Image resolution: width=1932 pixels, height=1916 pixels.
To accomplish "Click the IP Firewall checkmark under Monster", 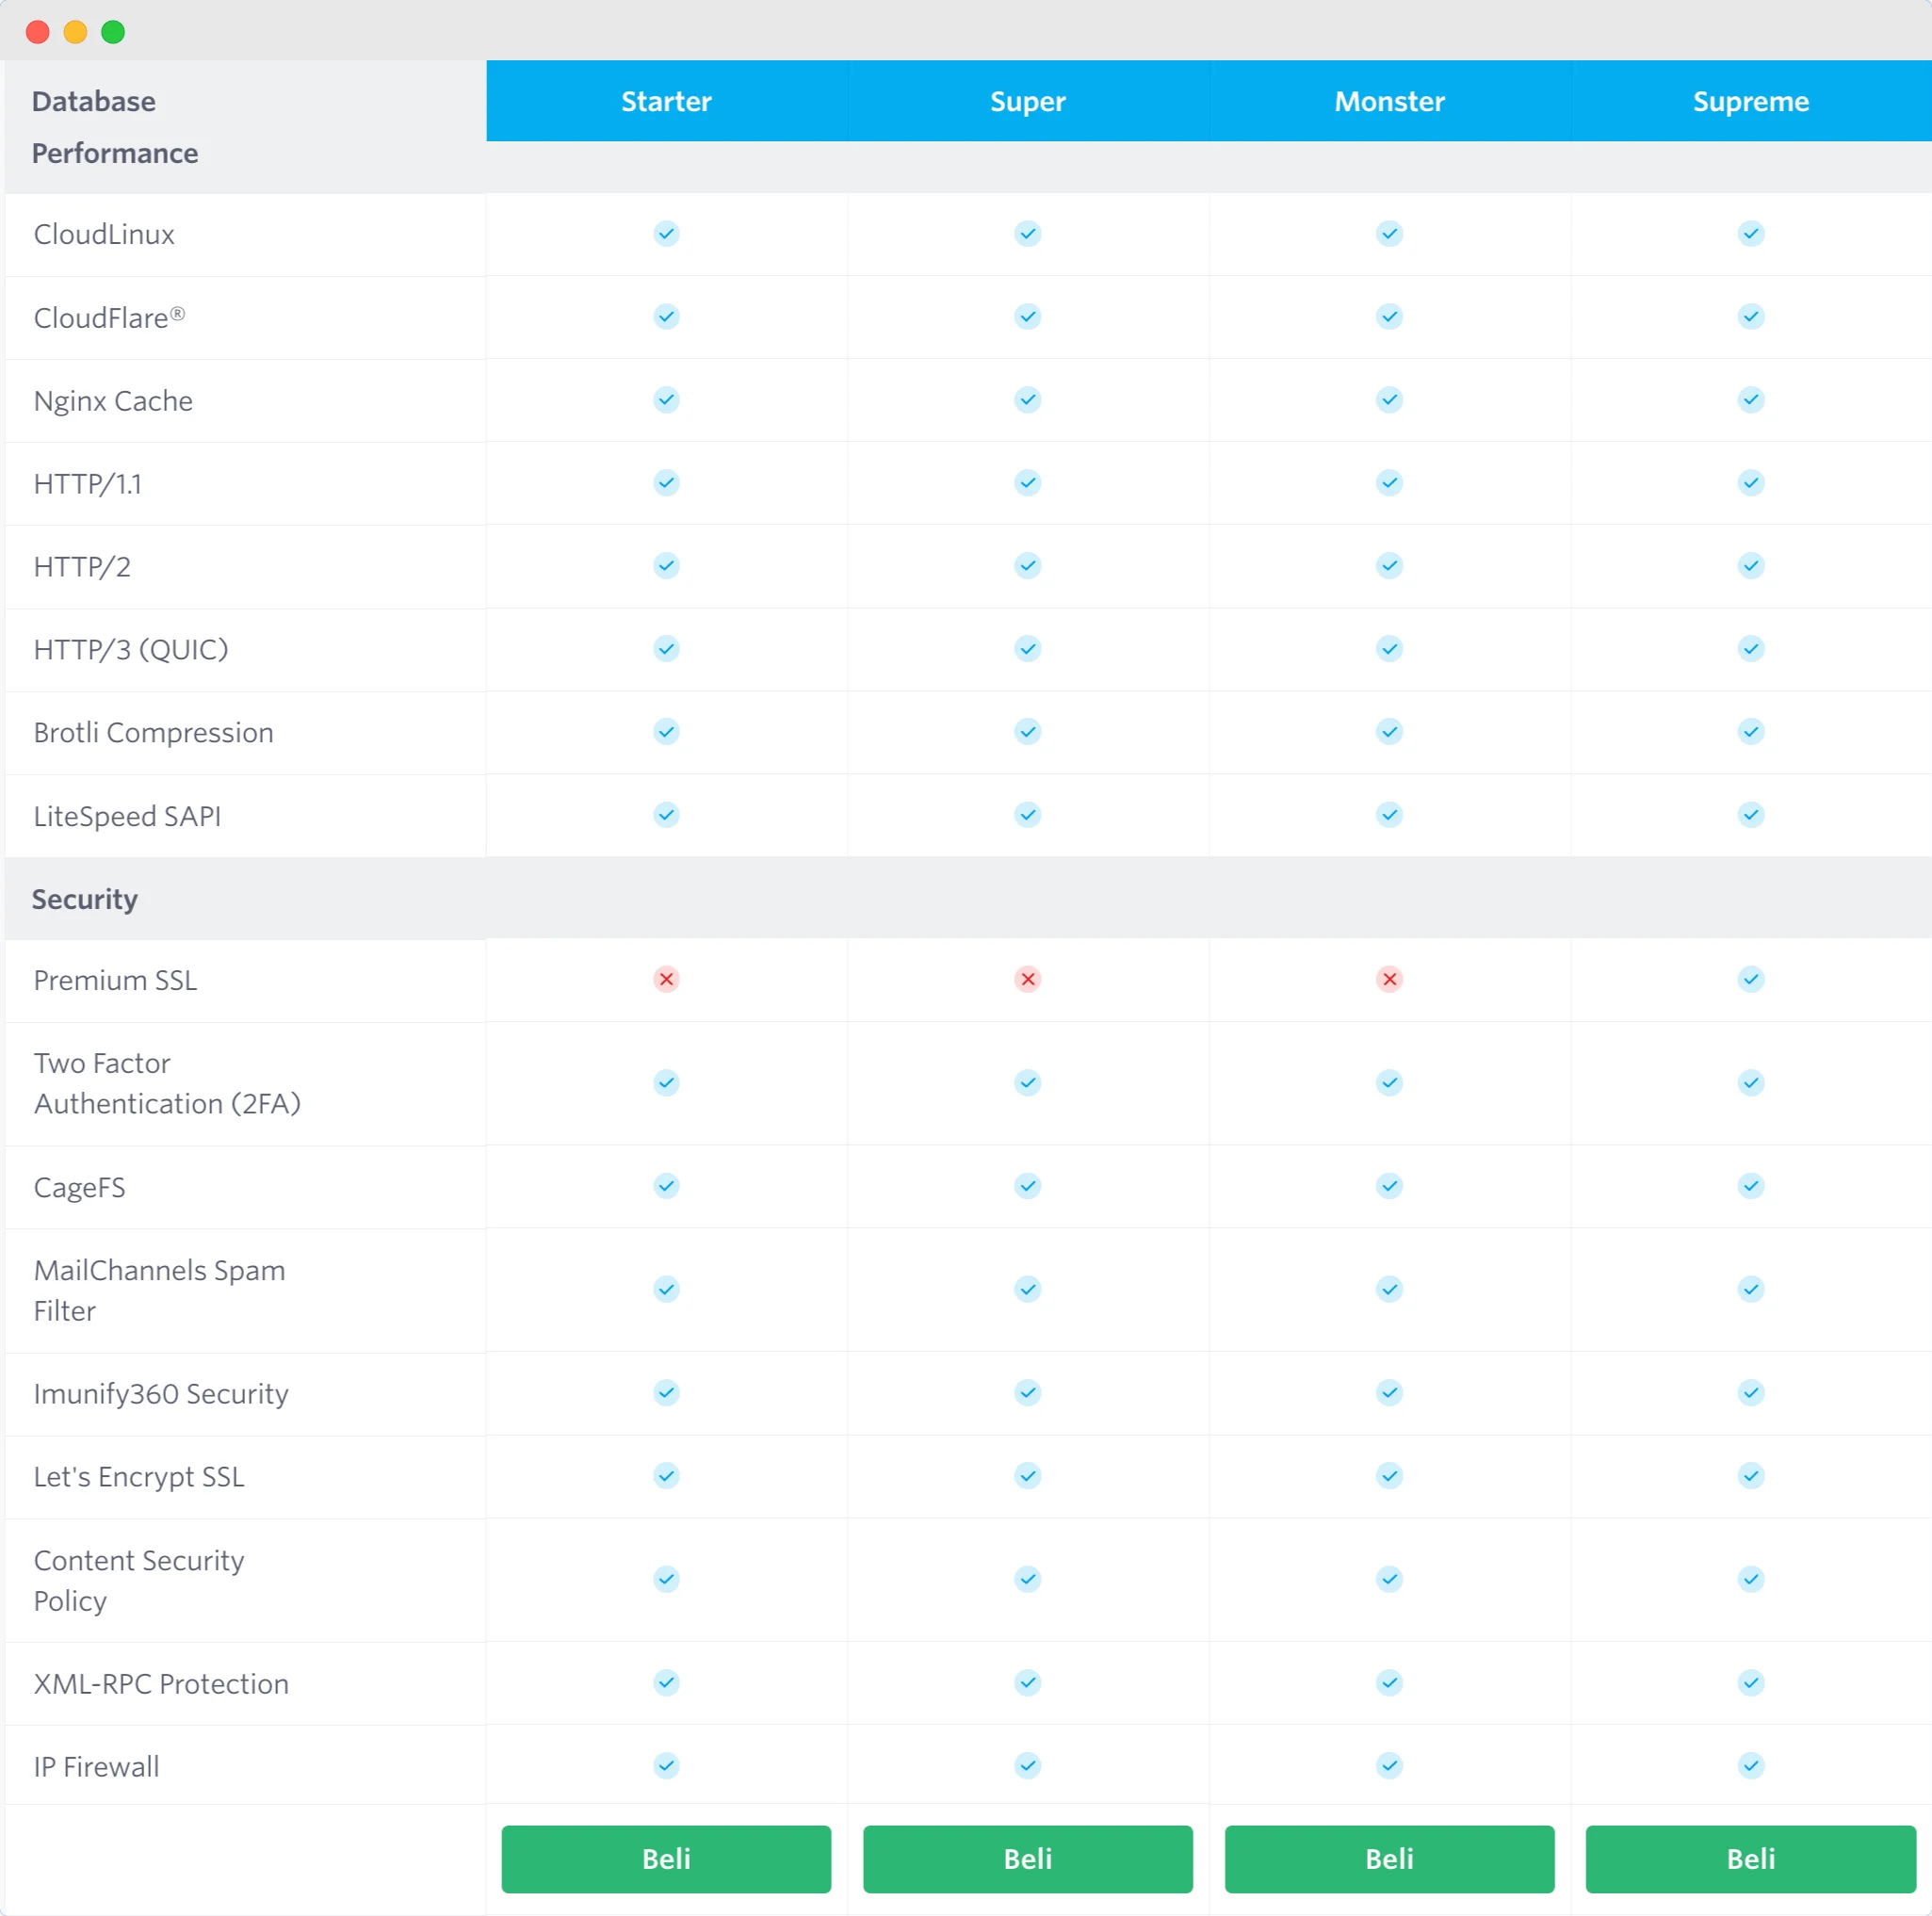I will pos(1390,1766).
